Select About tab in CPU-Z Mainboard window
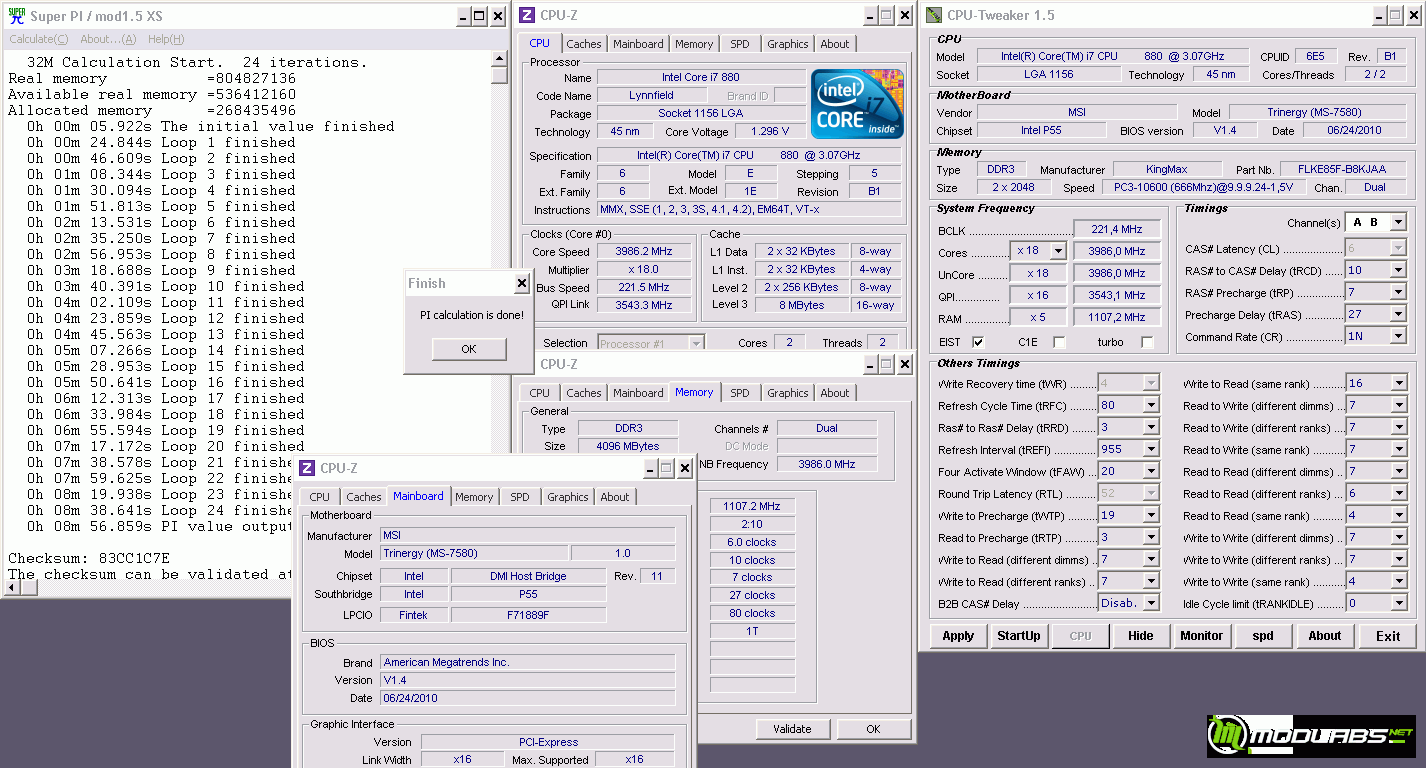The width and height of the screenshot is (1426, 768). click(615, 497)
